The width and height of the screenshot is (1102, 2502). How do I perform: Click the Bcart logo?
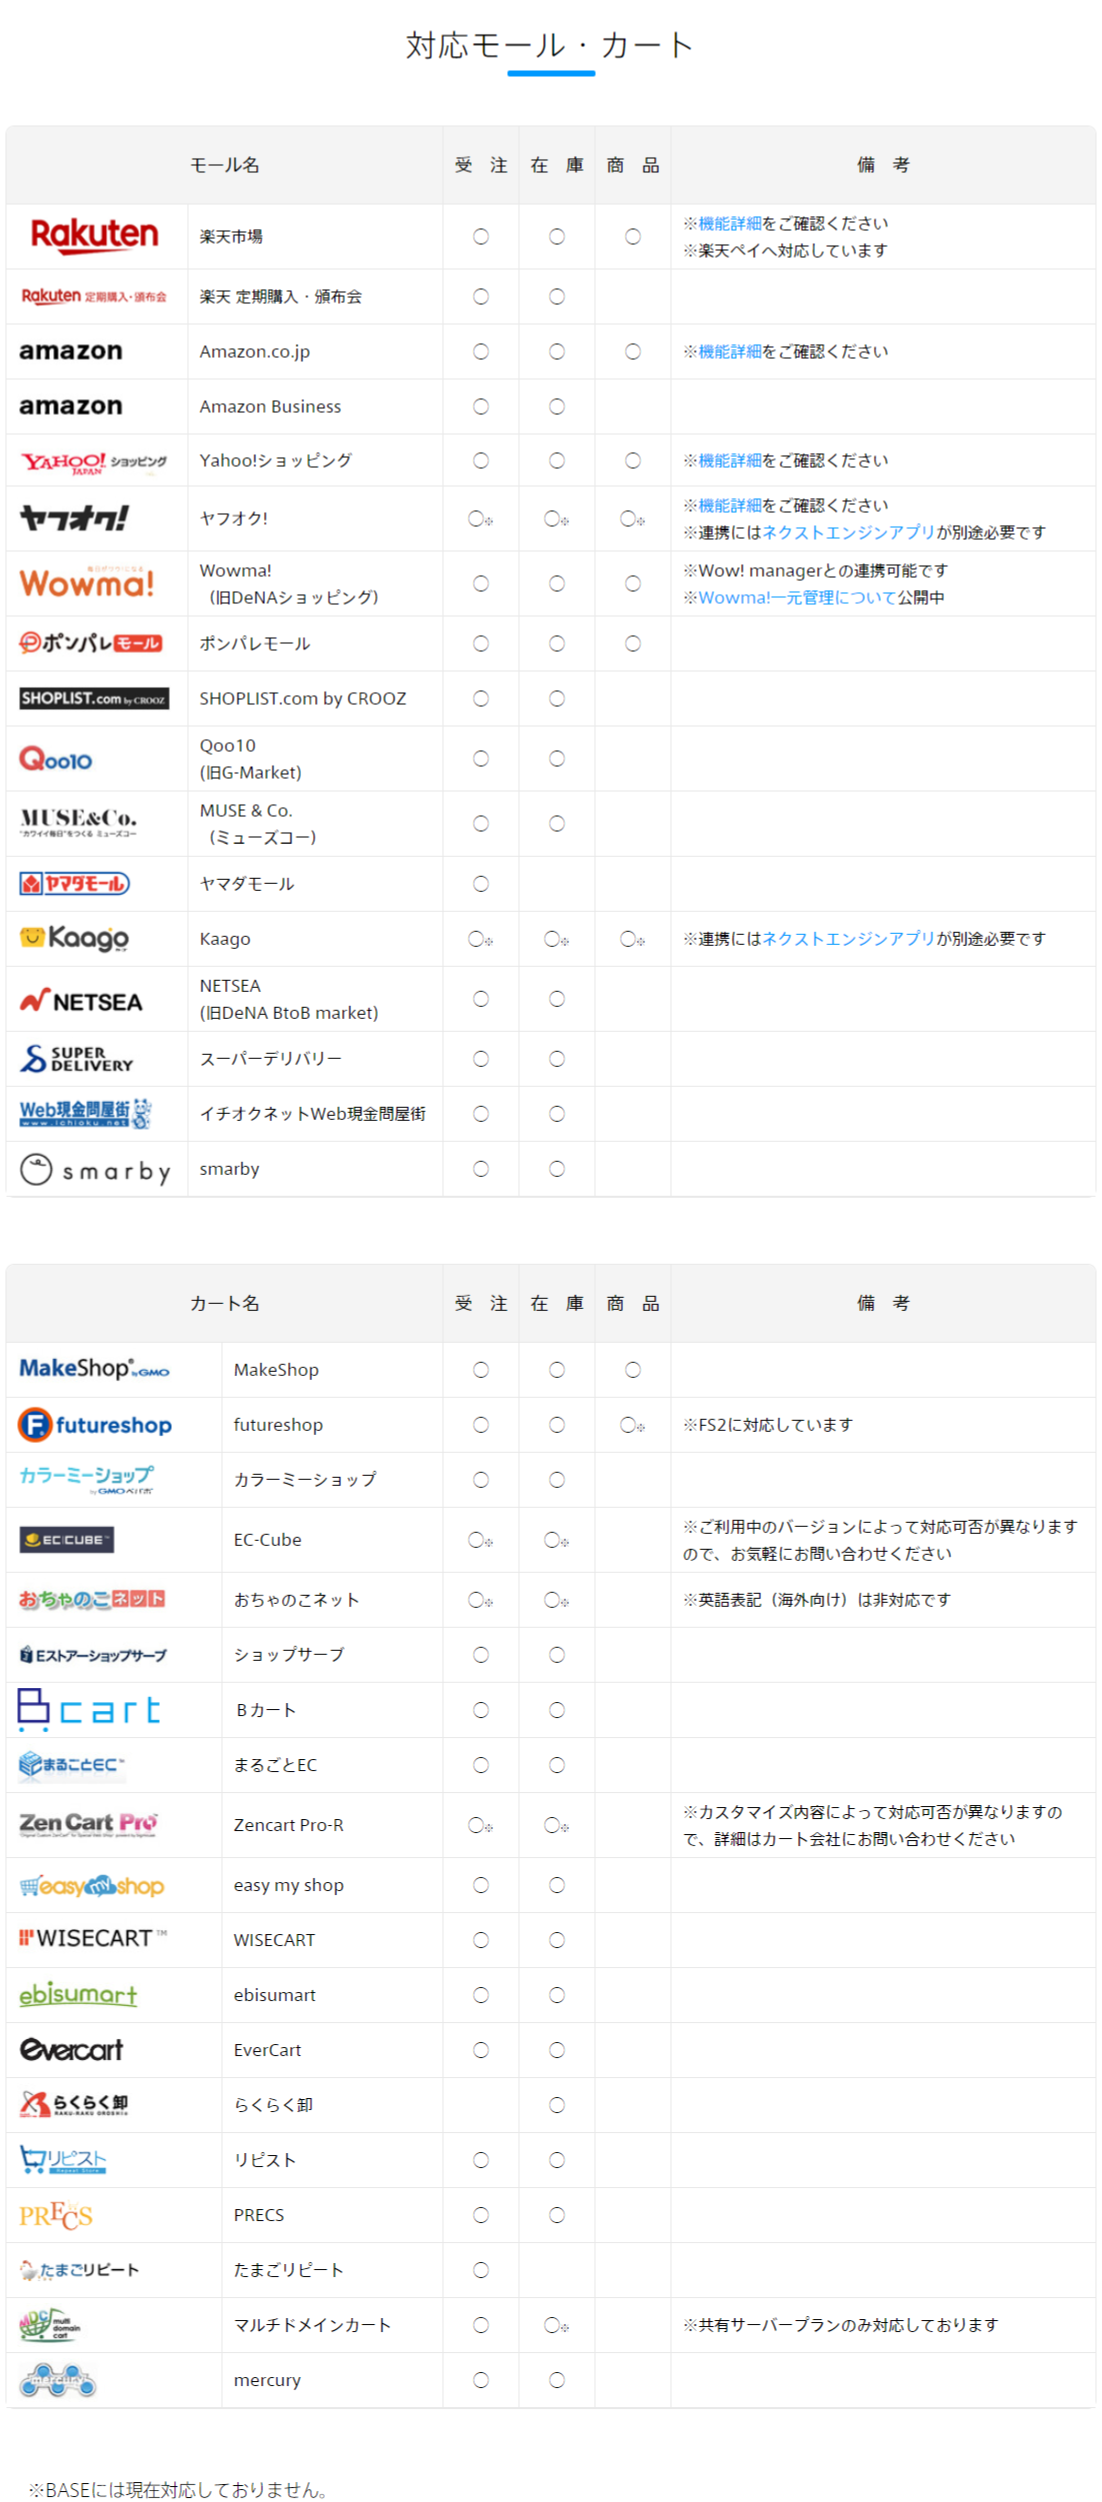point(89,1709)
